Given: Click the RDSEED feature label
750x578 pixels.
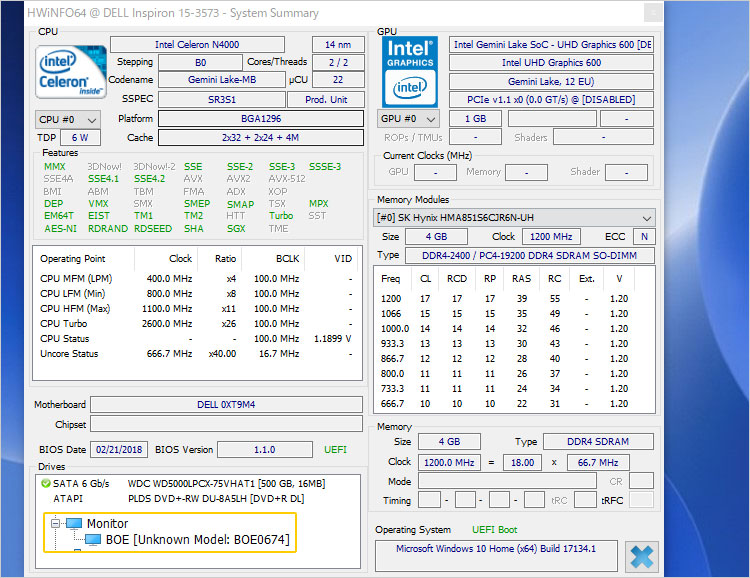Looking at the screenshot, I should coord(153,229).
